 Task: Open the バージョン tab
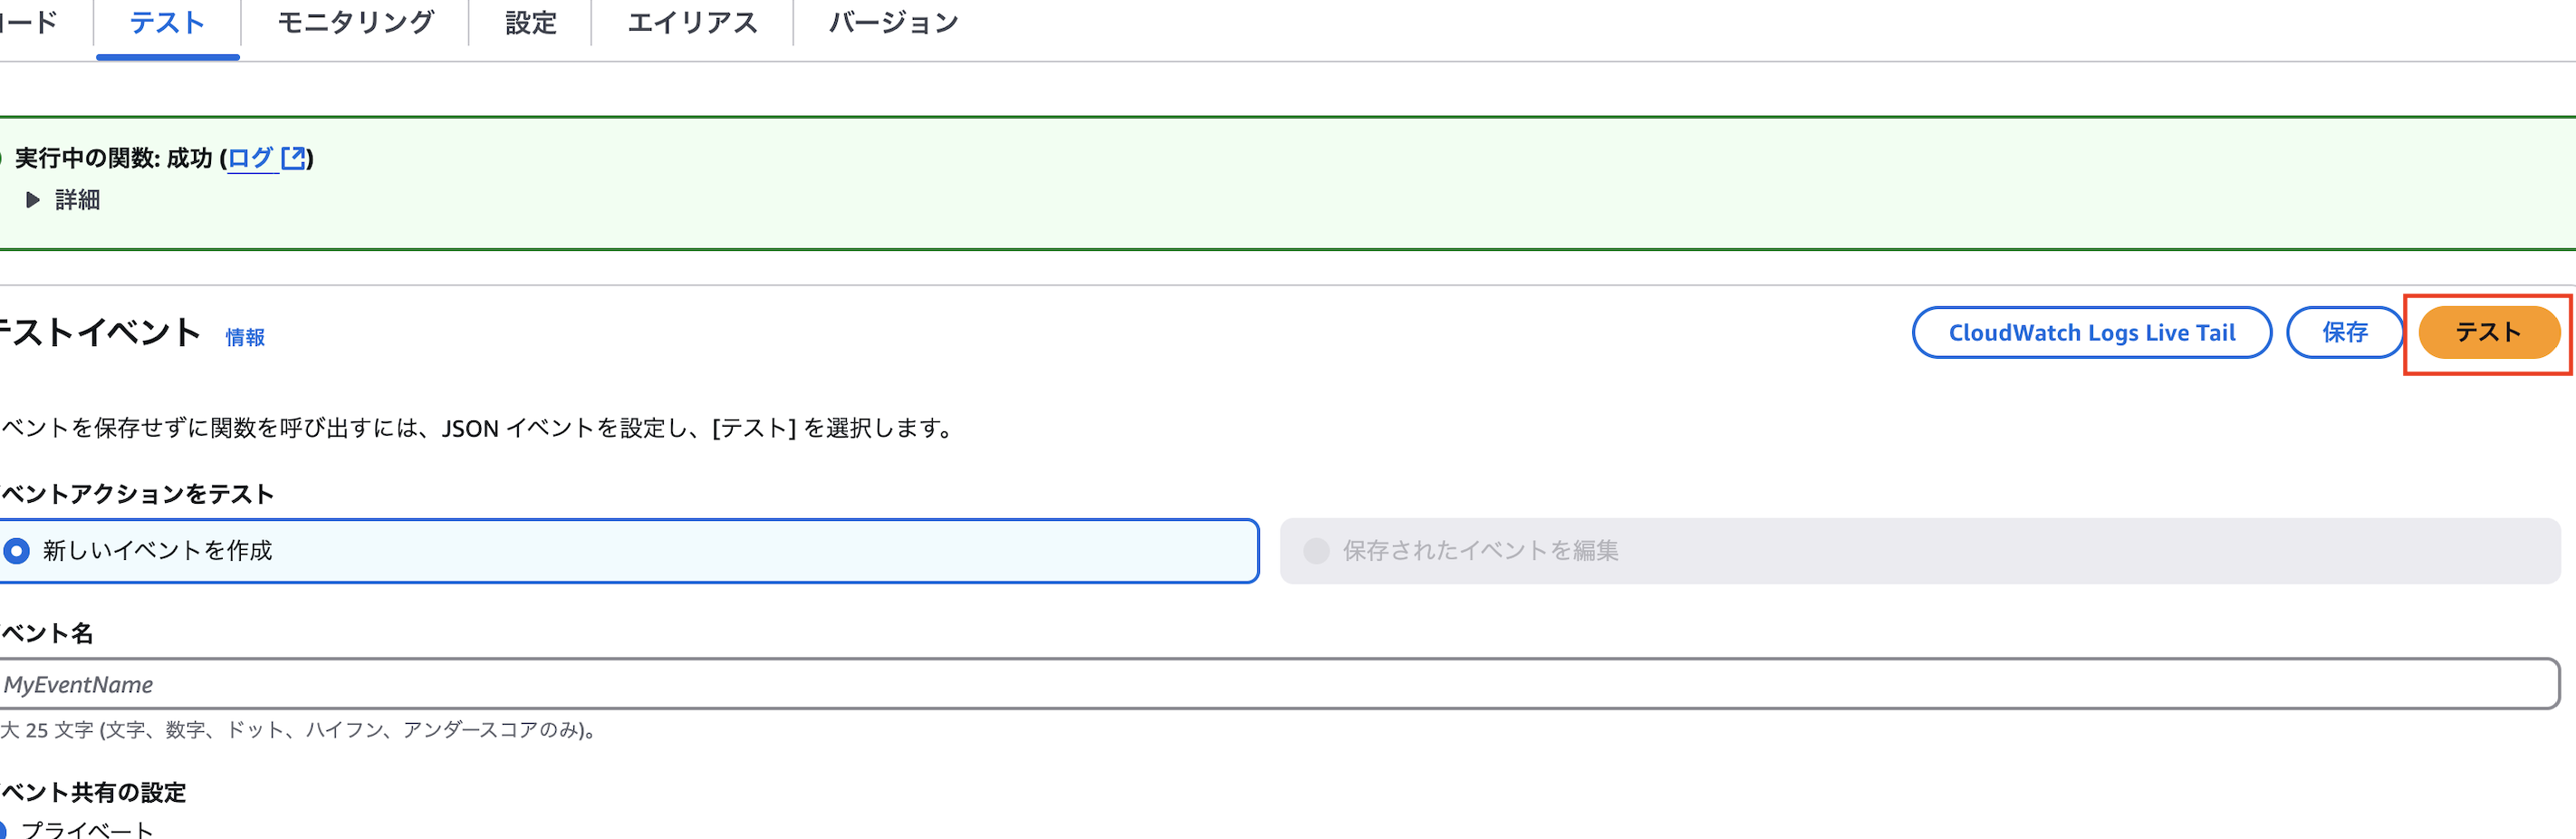point(892,22)
